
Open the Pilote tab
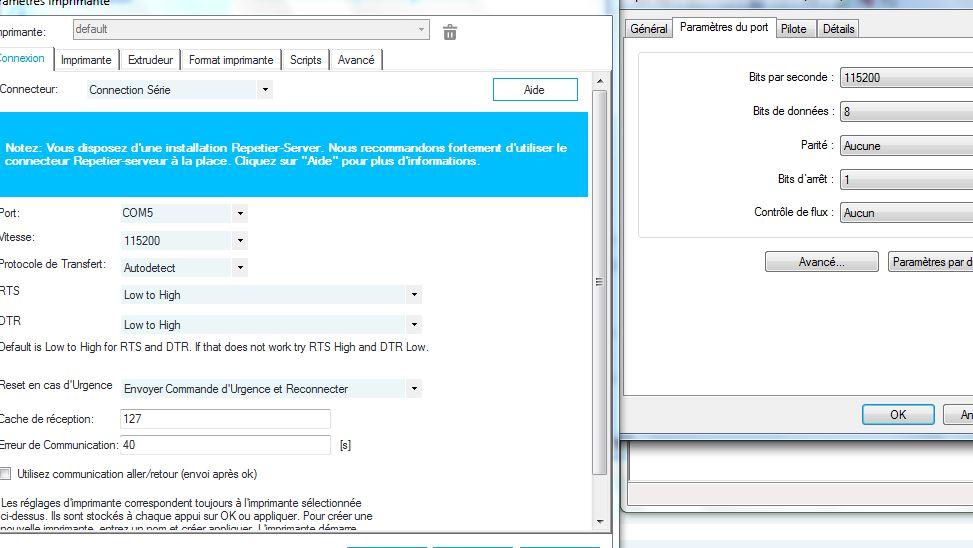coord(794,29)
